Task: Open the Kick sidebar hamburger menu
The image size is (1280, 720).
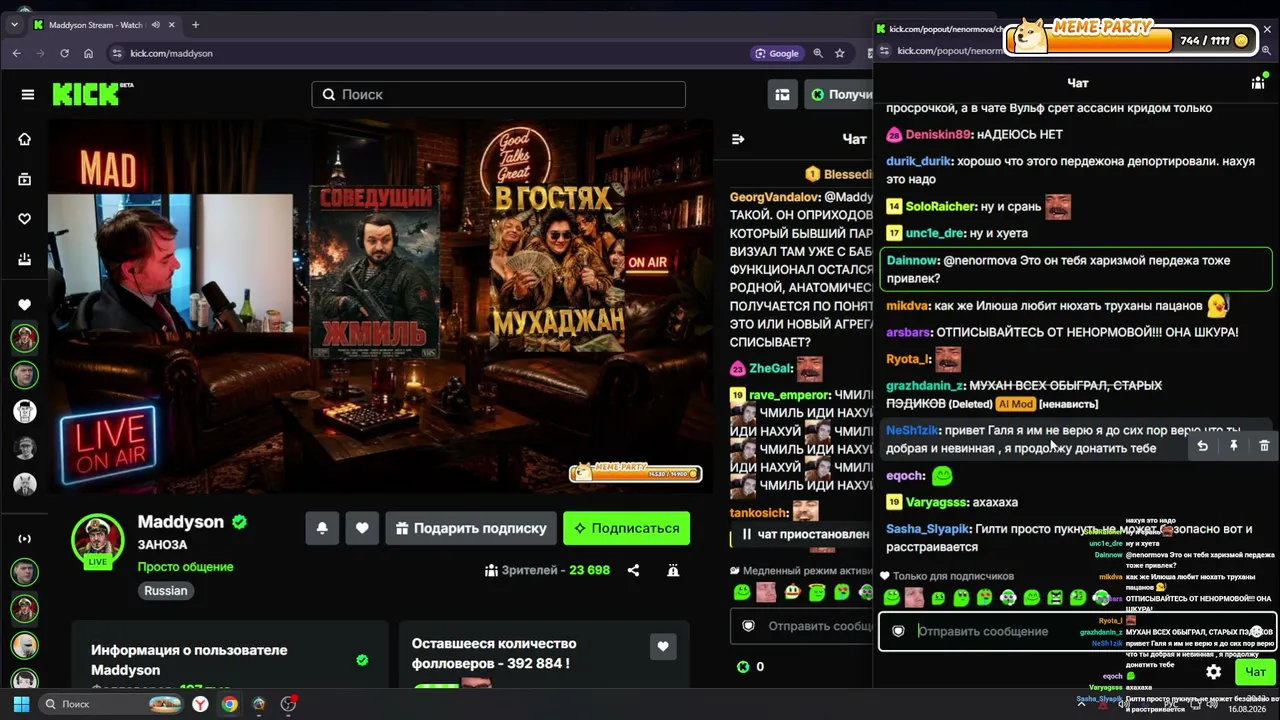Action: (x=28, y=94)
